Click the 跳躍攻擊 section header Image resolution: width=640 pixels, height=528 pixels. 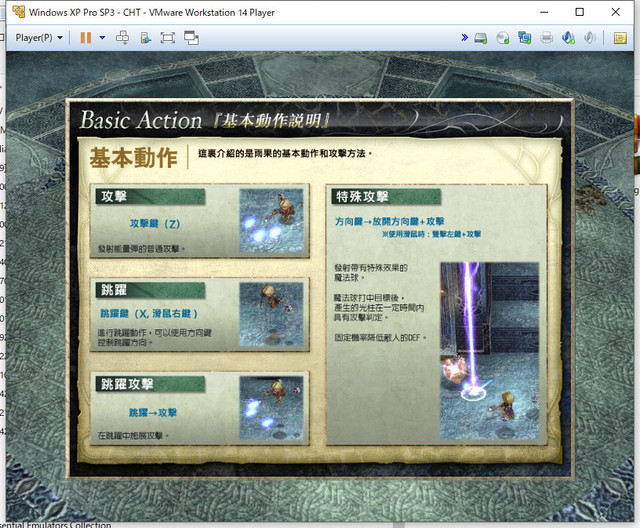click(x=150, y=384)
